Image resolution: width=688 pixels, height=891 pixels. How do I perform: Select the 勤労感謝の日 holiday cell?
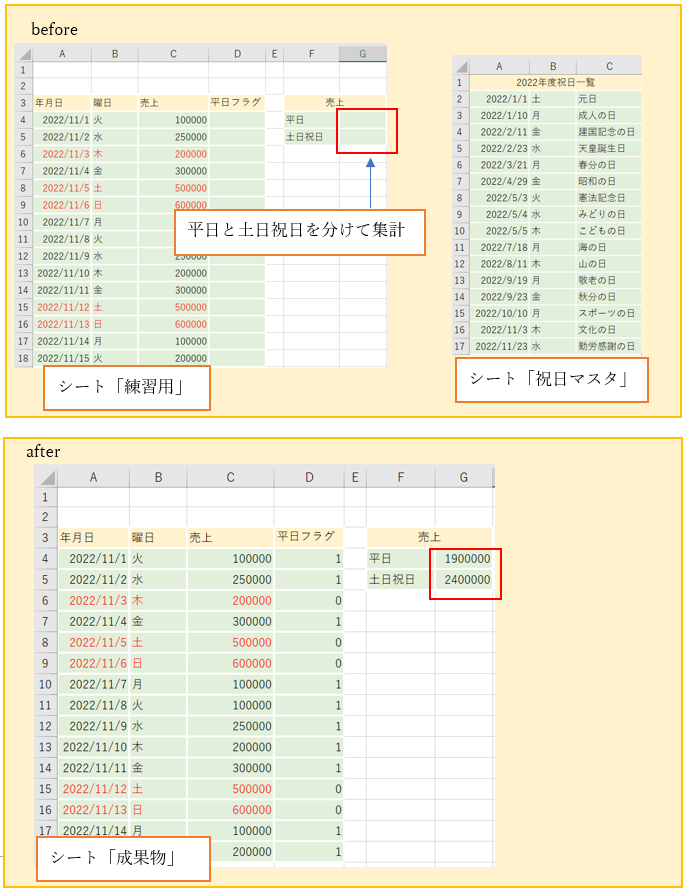point(607,346)
